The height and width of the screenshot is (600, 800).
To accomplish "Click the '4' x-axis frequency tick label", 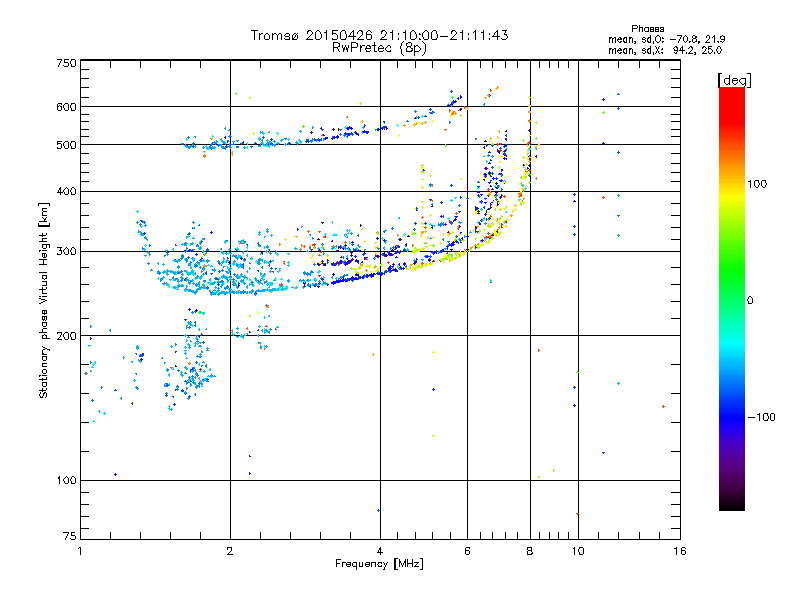I will click(x=380, y=551).
